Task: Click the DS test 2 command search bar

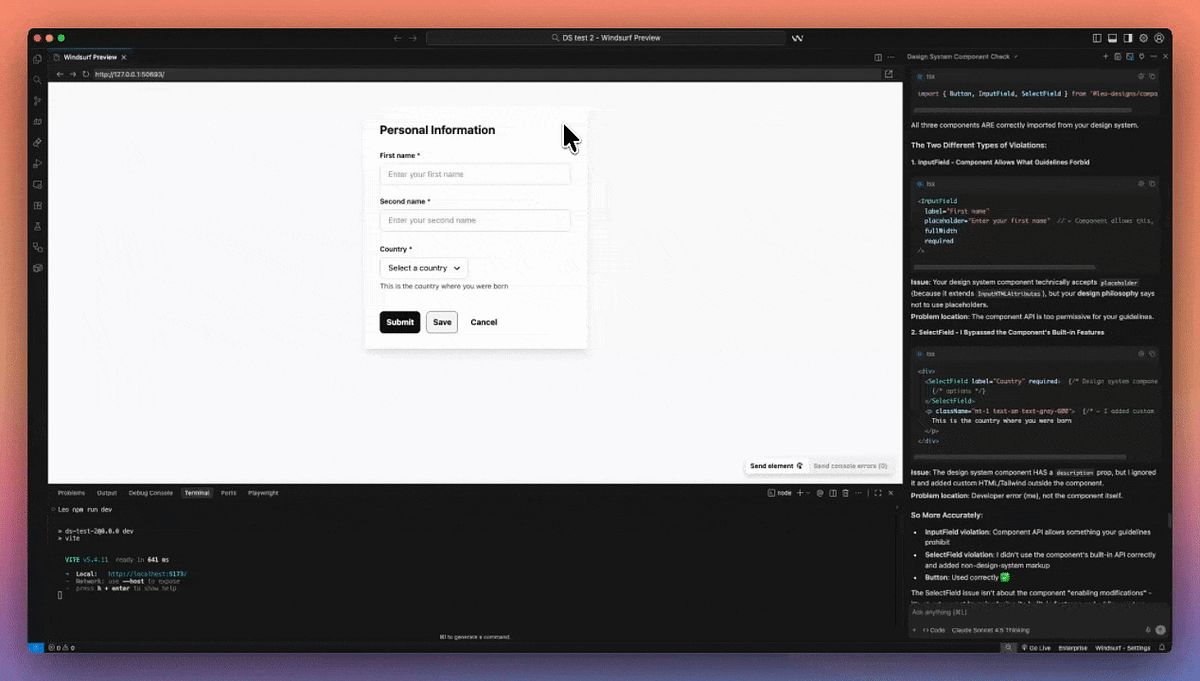Action: click(605, 38)
